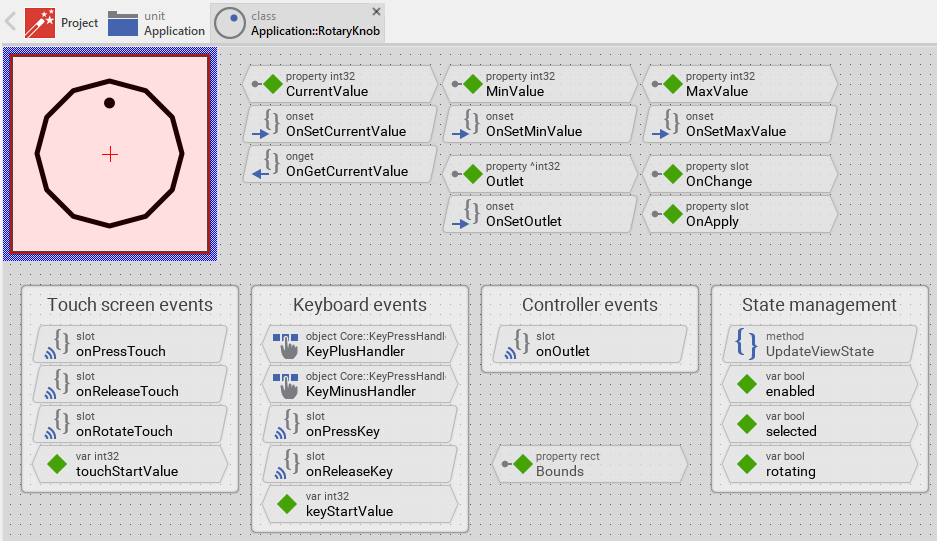Select the rotary knob preview thumbnail
Viewport: 937px width, 541px height.
click(x=110, y=153)
